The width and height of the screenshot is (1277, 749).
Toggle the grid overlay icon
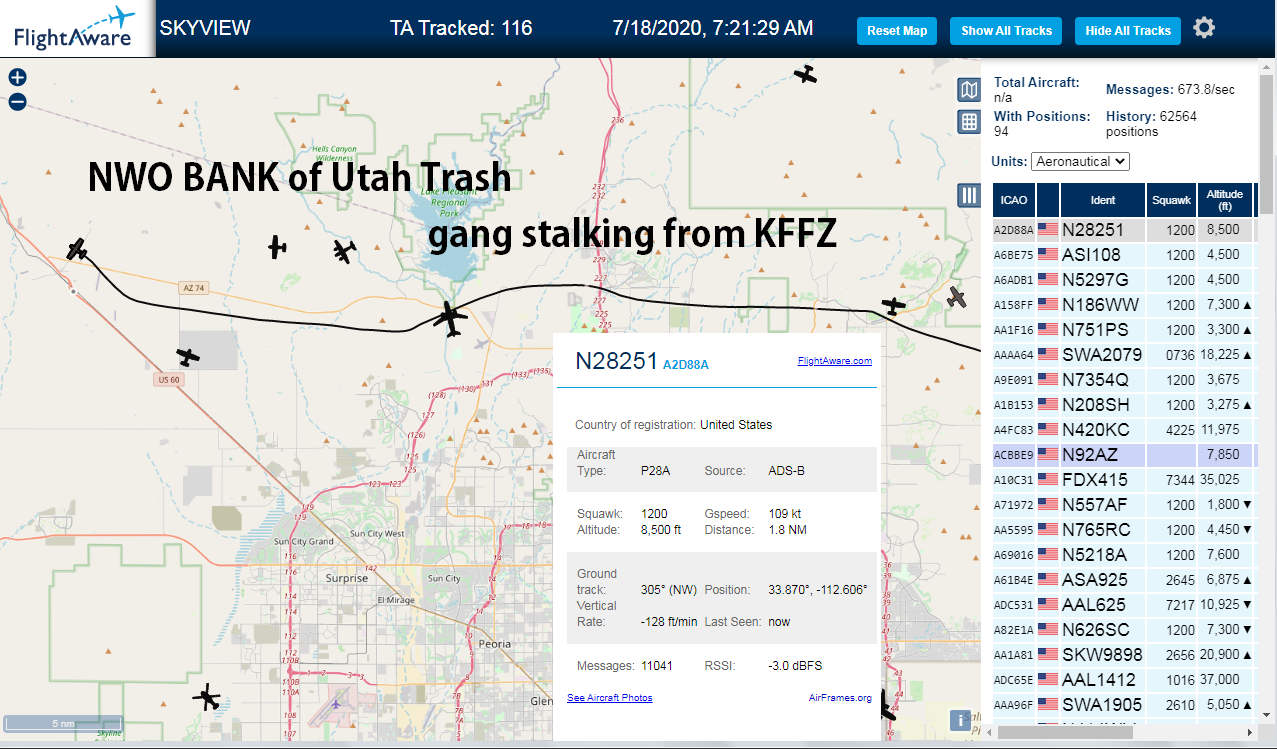tap(969, 122)
